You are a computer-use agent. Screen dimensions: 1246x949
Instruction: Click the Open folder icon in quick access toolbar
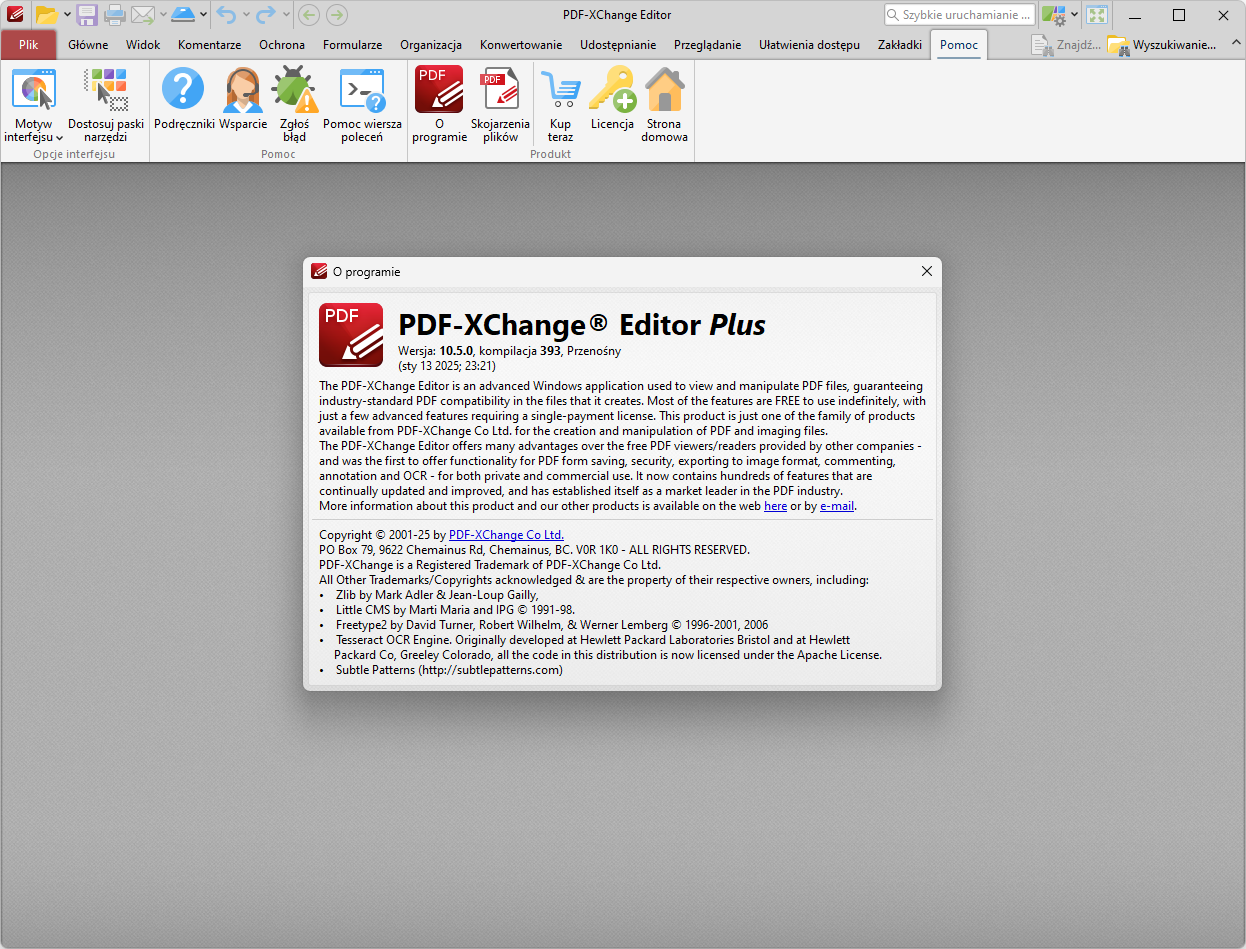click(x=46, y=15)
